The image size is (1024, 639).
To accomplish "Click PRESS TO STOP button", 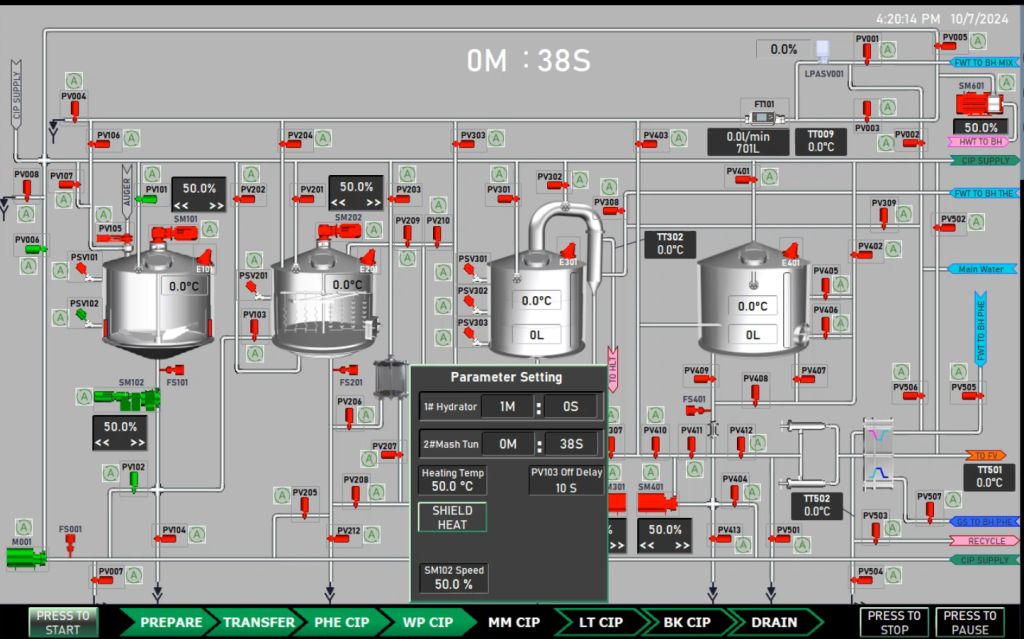I will pos(894,622).
